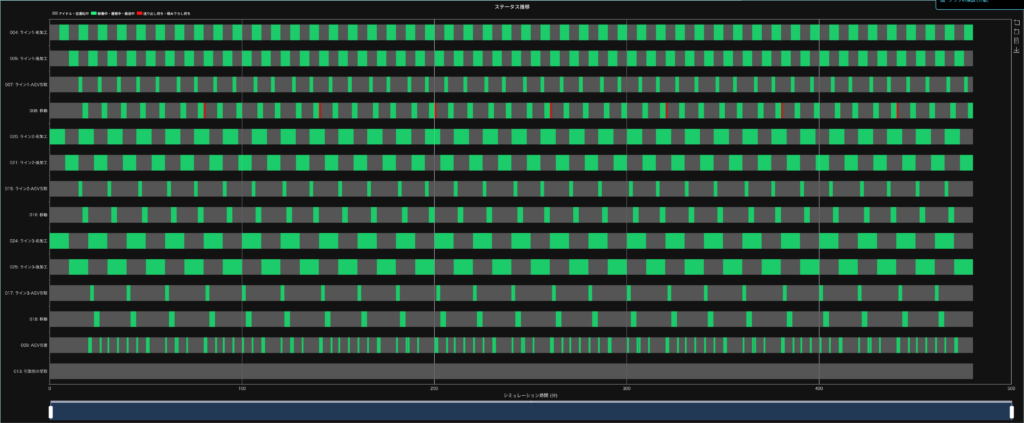This screenshot has height=423, width=1024.
Task: Select row label 017 ライン3 AGV
Action: tap(27, 293)
